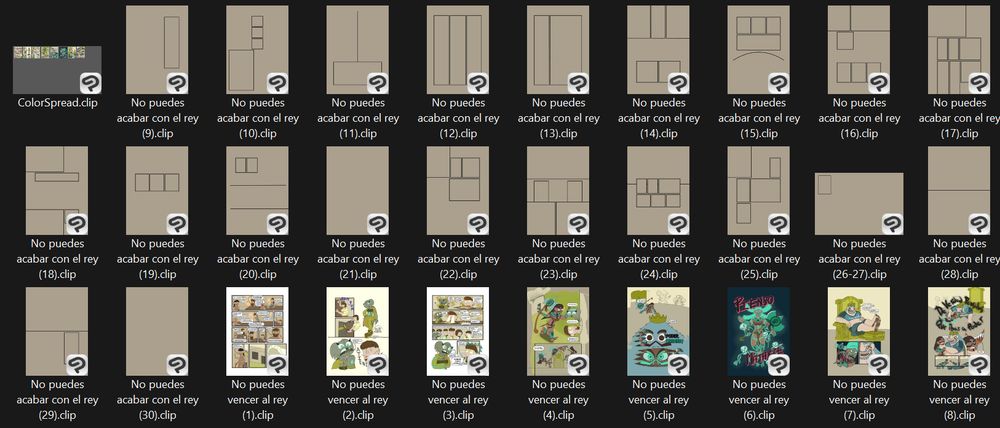The height and width of the screenshot is (428, 1000).
Task: Click Clip Studio badge on vencer (6).clip
Action: (x=779, y=365)
